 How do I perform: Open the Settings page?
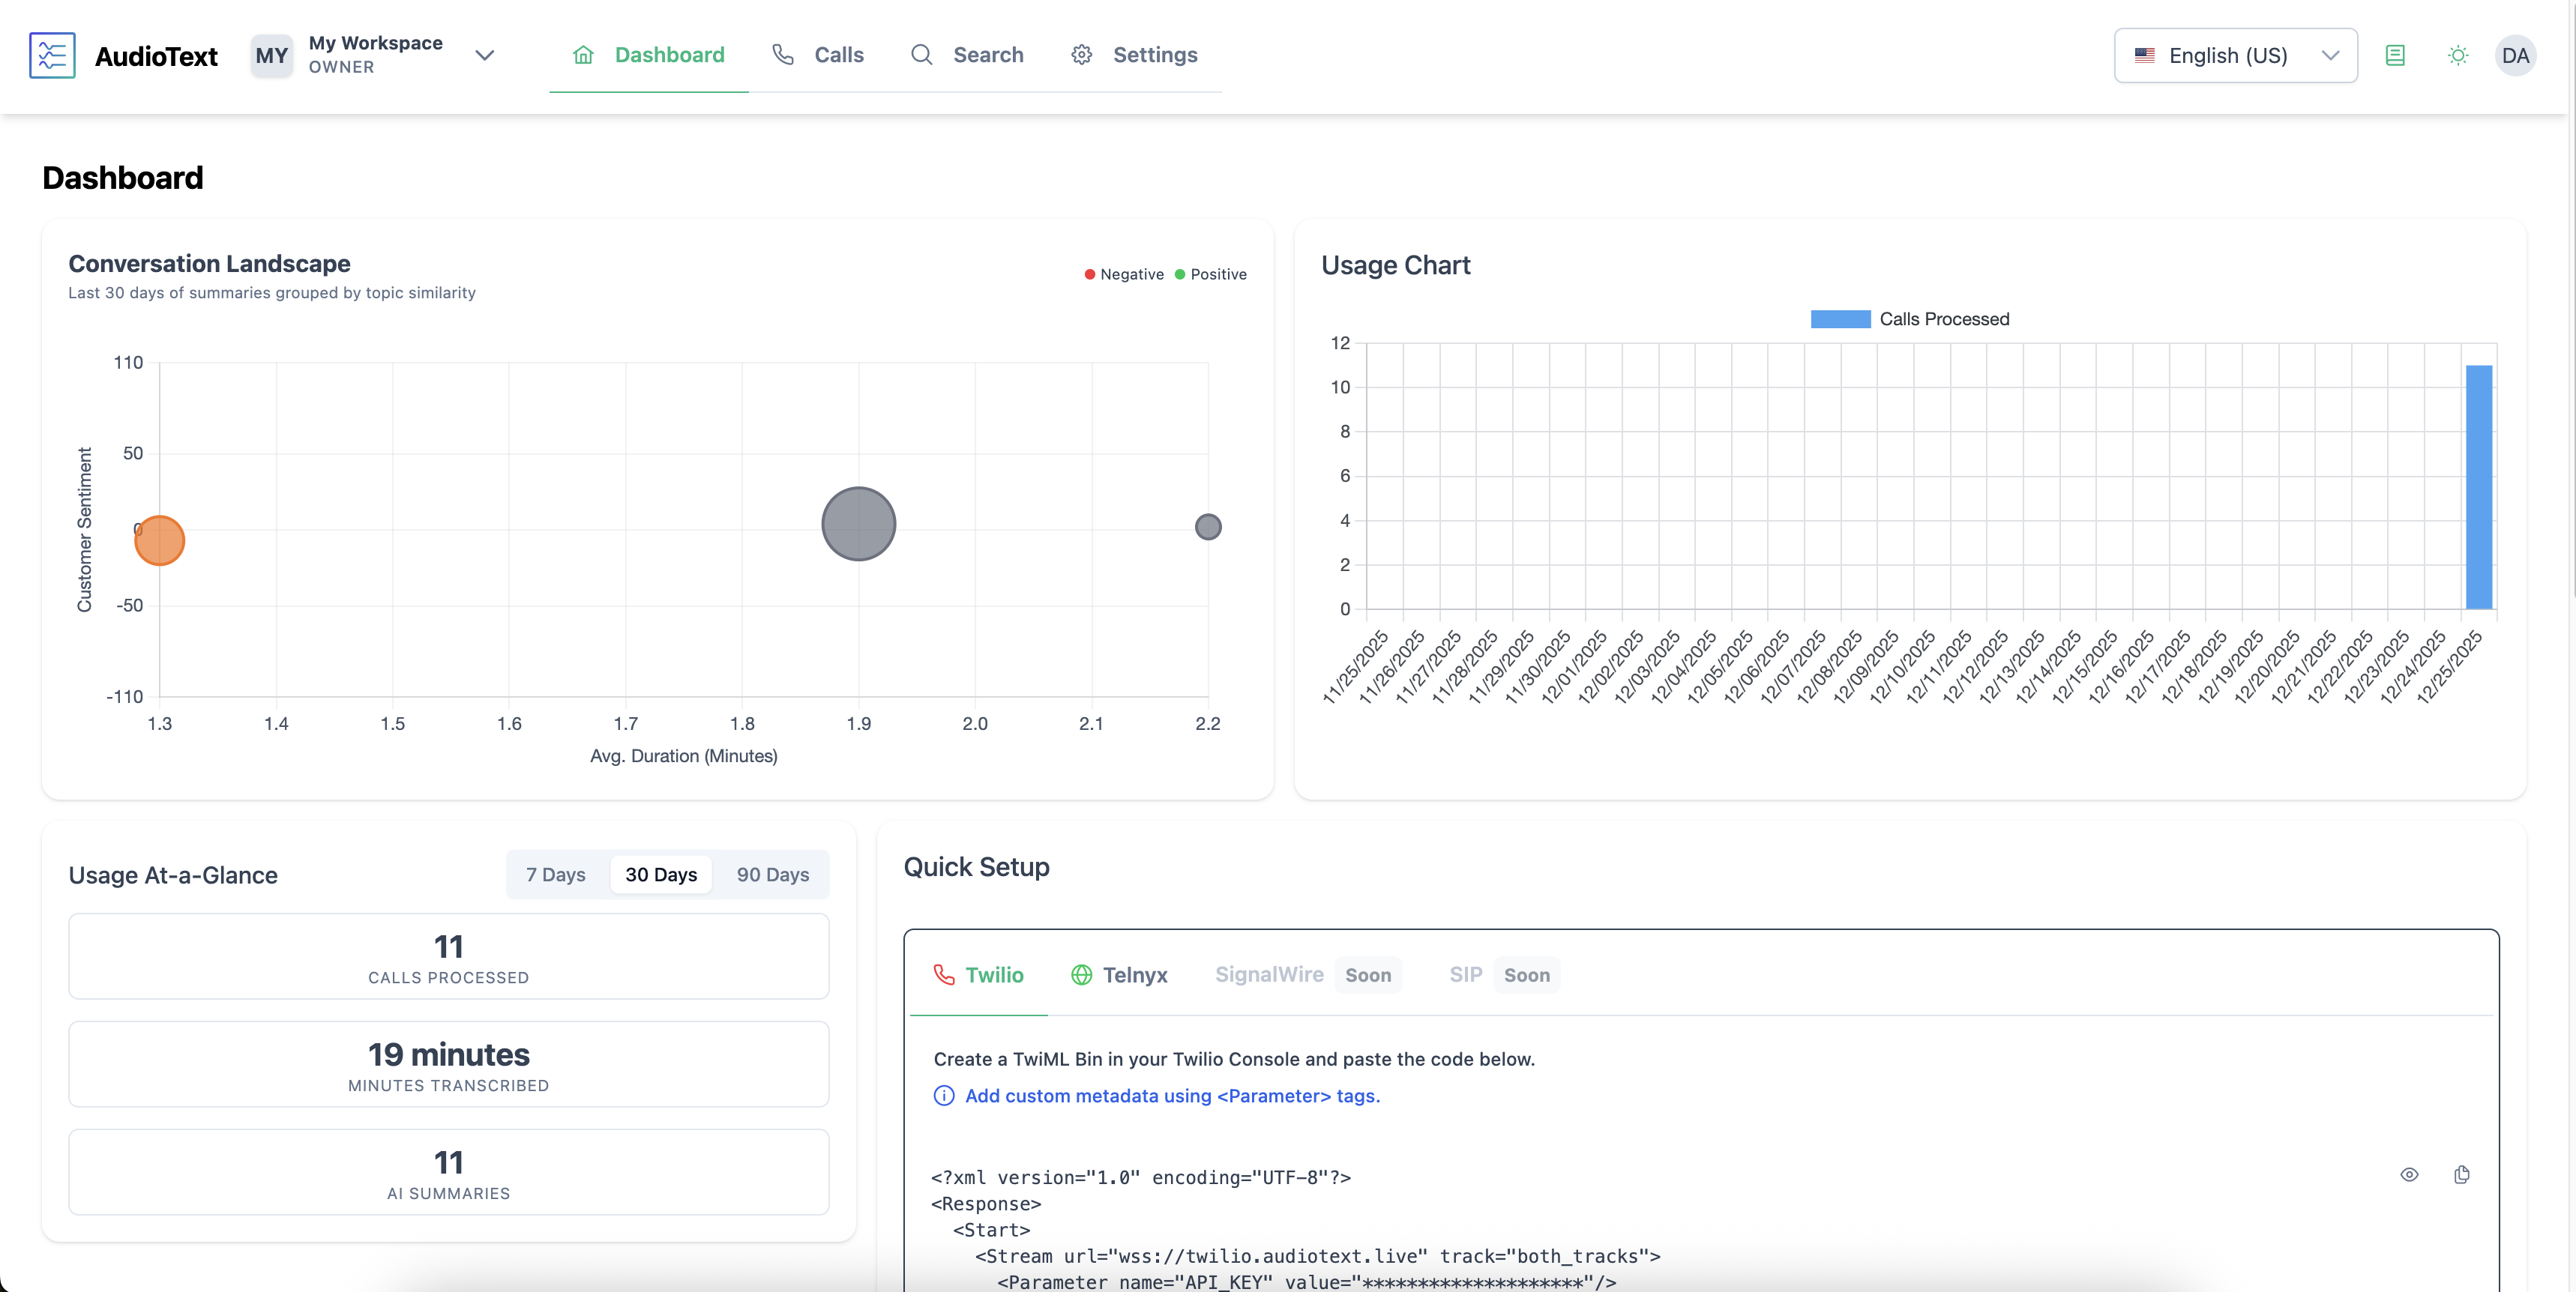coord(1134,55)
